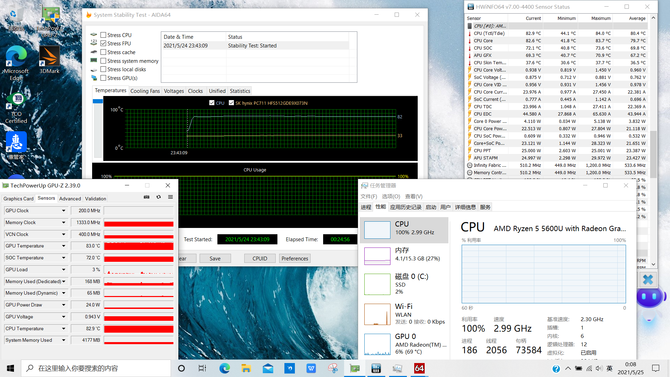The width and height of the screenshot is (670, 377).
Task: Open the Advanced tab in GPU-Z
Action: point(70,199)
